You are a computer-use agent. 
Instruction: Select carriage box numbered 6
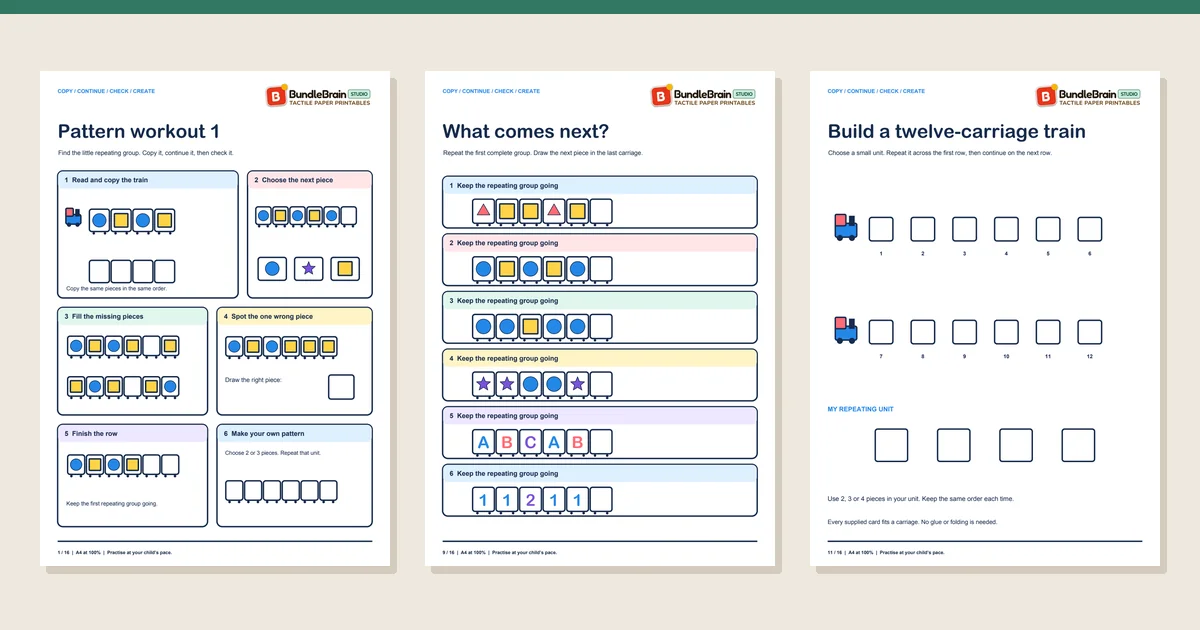[x=1090, y=229]
